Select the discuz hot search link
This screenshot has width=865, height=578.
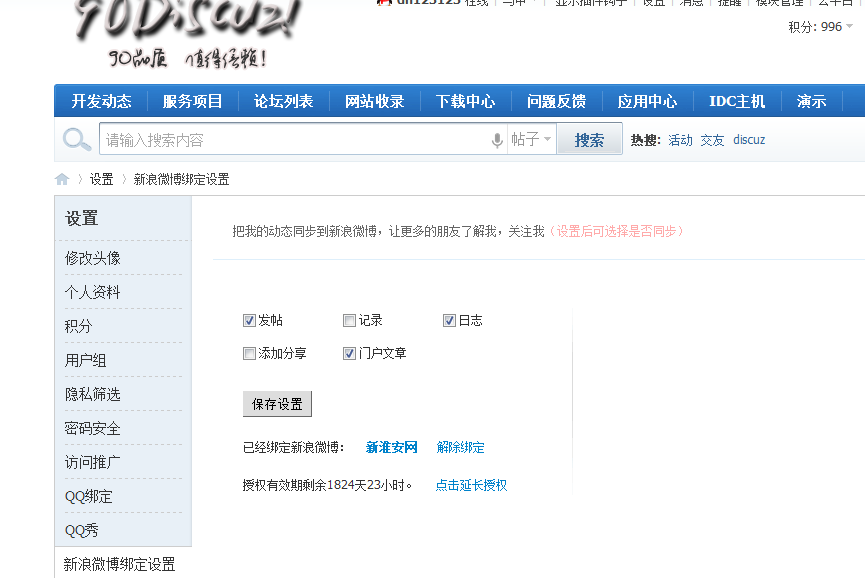[x=749, y=140]
